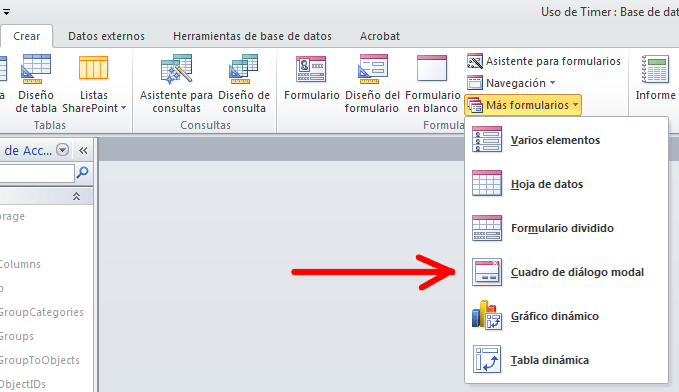Click the Navegación form icon
Screen dimensions: 679x392
(x=475, y=83)
